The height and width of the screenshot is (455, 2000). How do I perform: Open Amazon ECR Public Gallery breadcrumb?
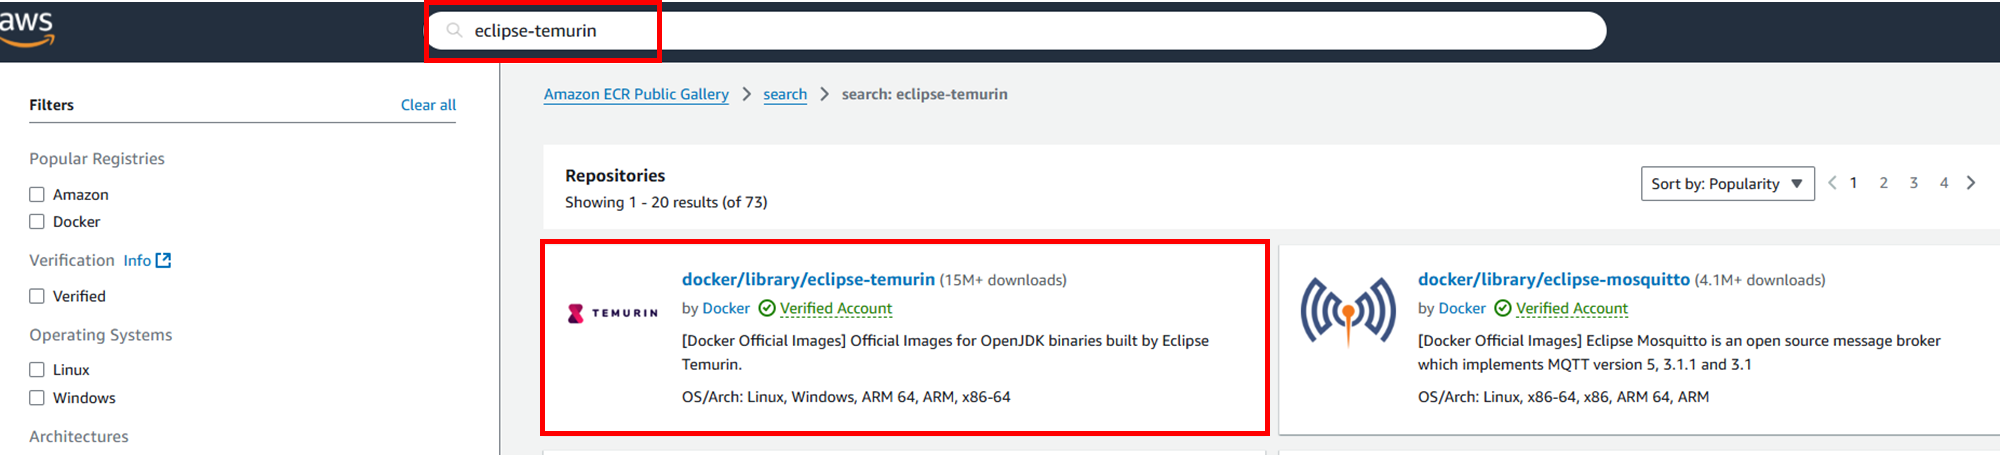click(x=636, y=94)
